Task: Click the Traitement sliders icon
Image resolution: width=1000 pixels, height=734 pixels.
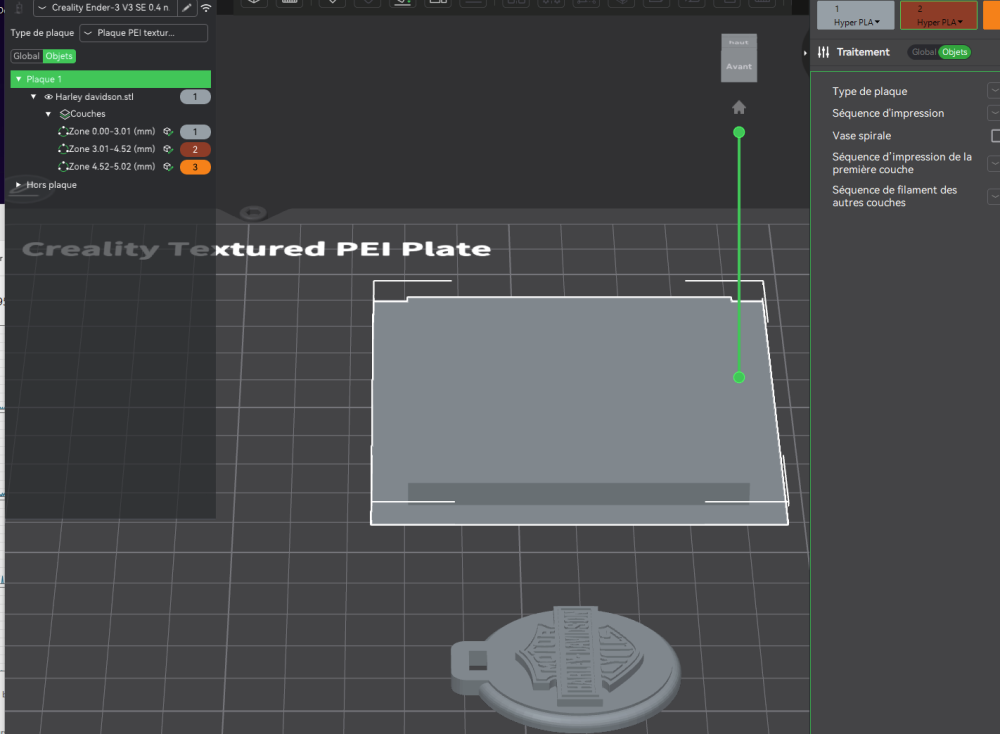Action: (824, 52)
